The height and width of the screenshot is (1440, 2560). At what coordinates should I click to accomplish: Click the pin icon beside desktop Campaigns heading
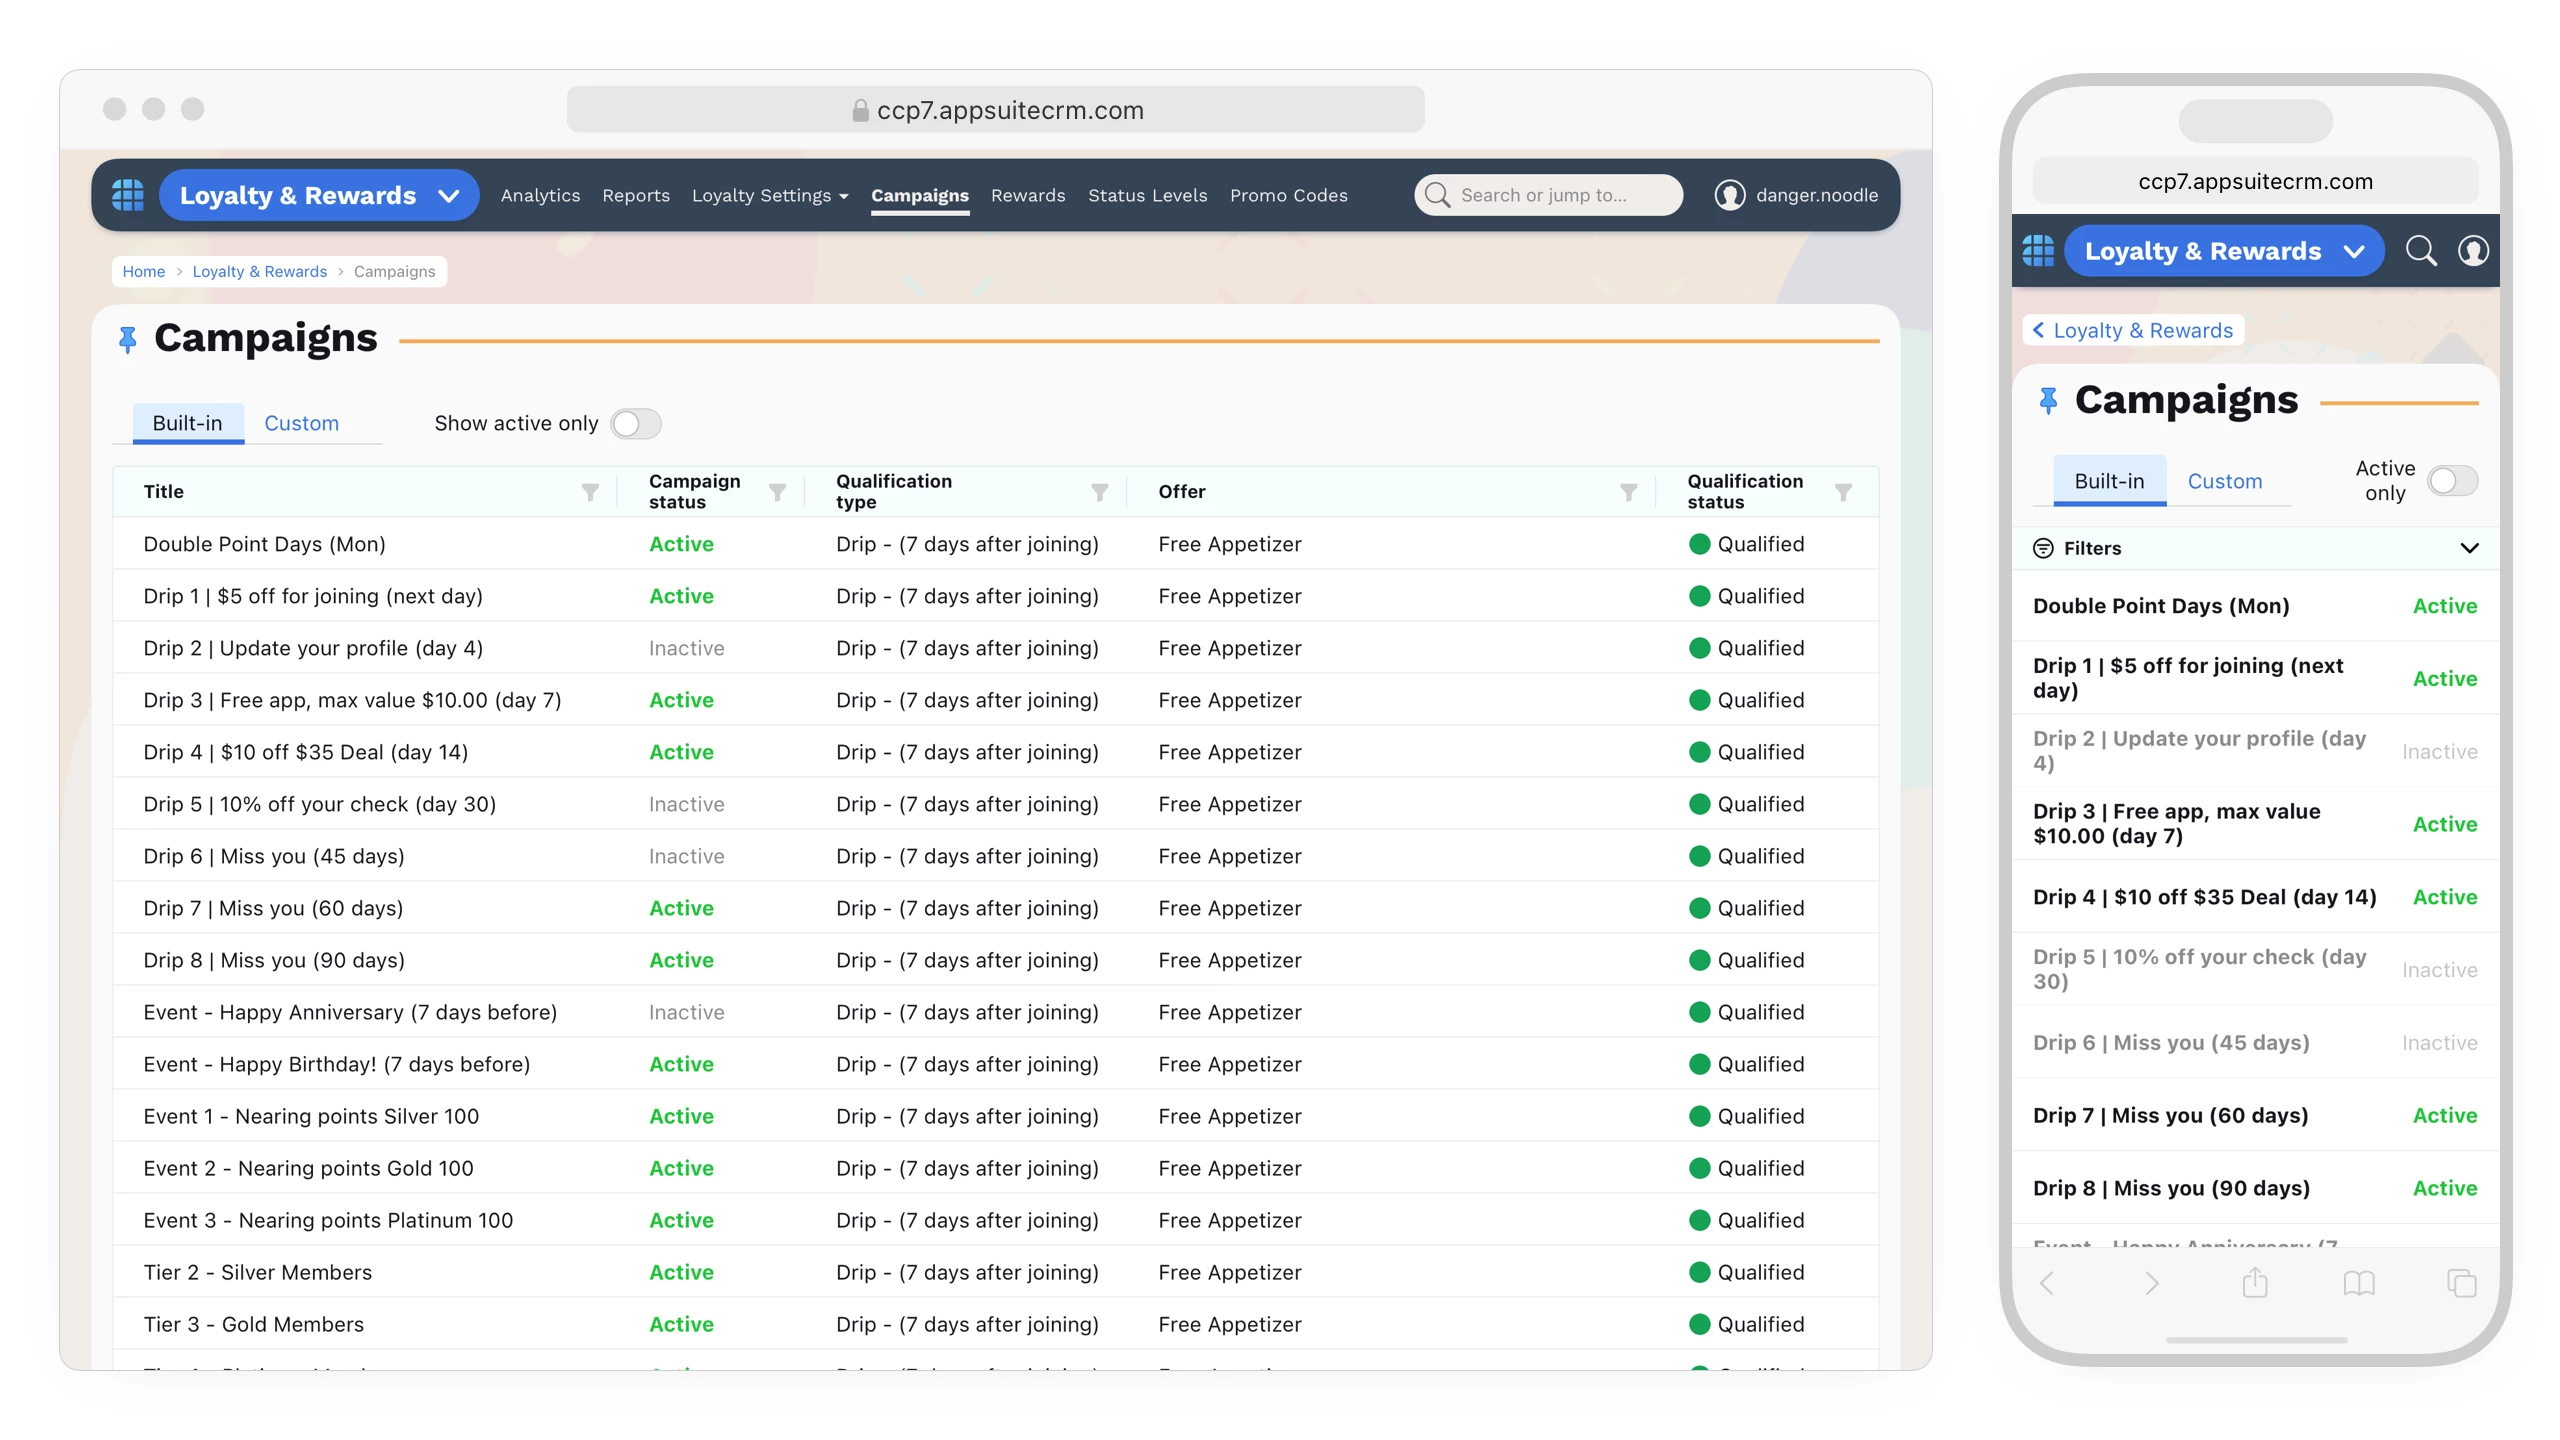127,340
